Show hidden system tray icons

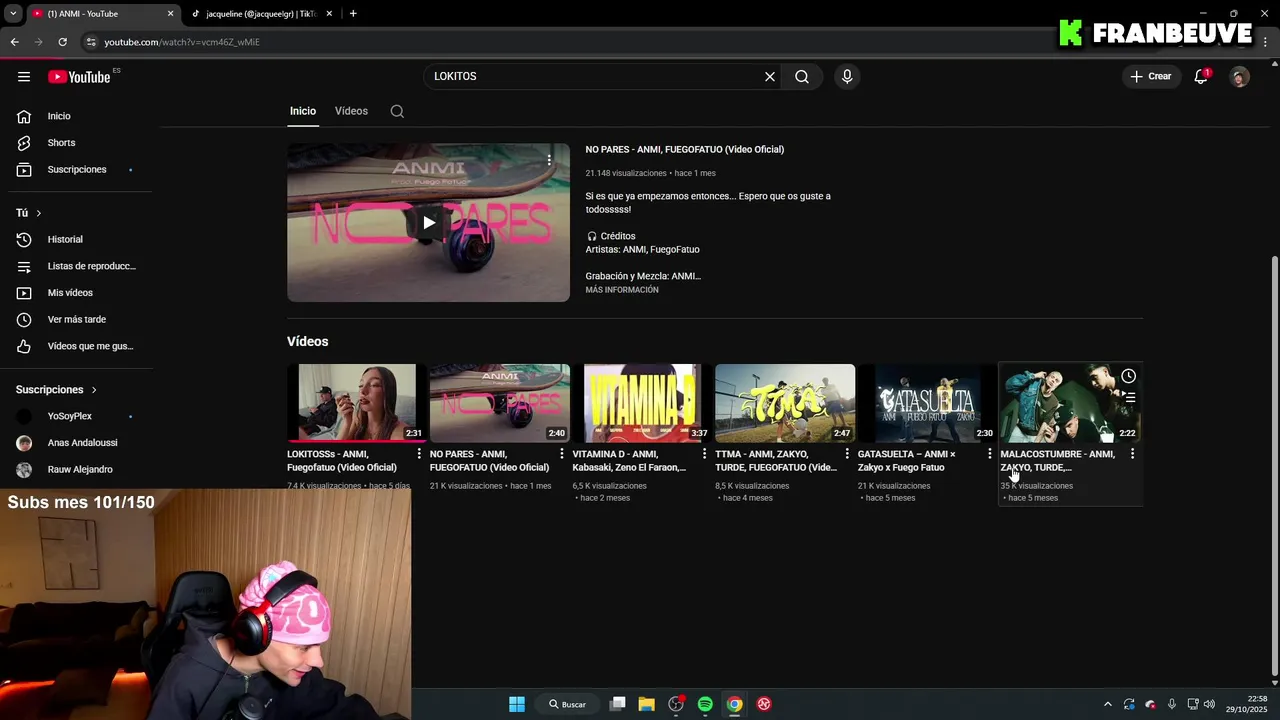click(1107, 704)
